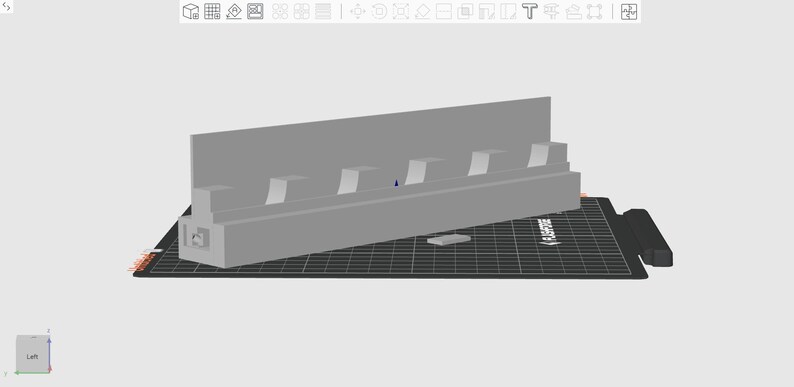This screenshot has width=794, height=387.
Task: Select the small flat object on plate
Action: pos(448,239)
